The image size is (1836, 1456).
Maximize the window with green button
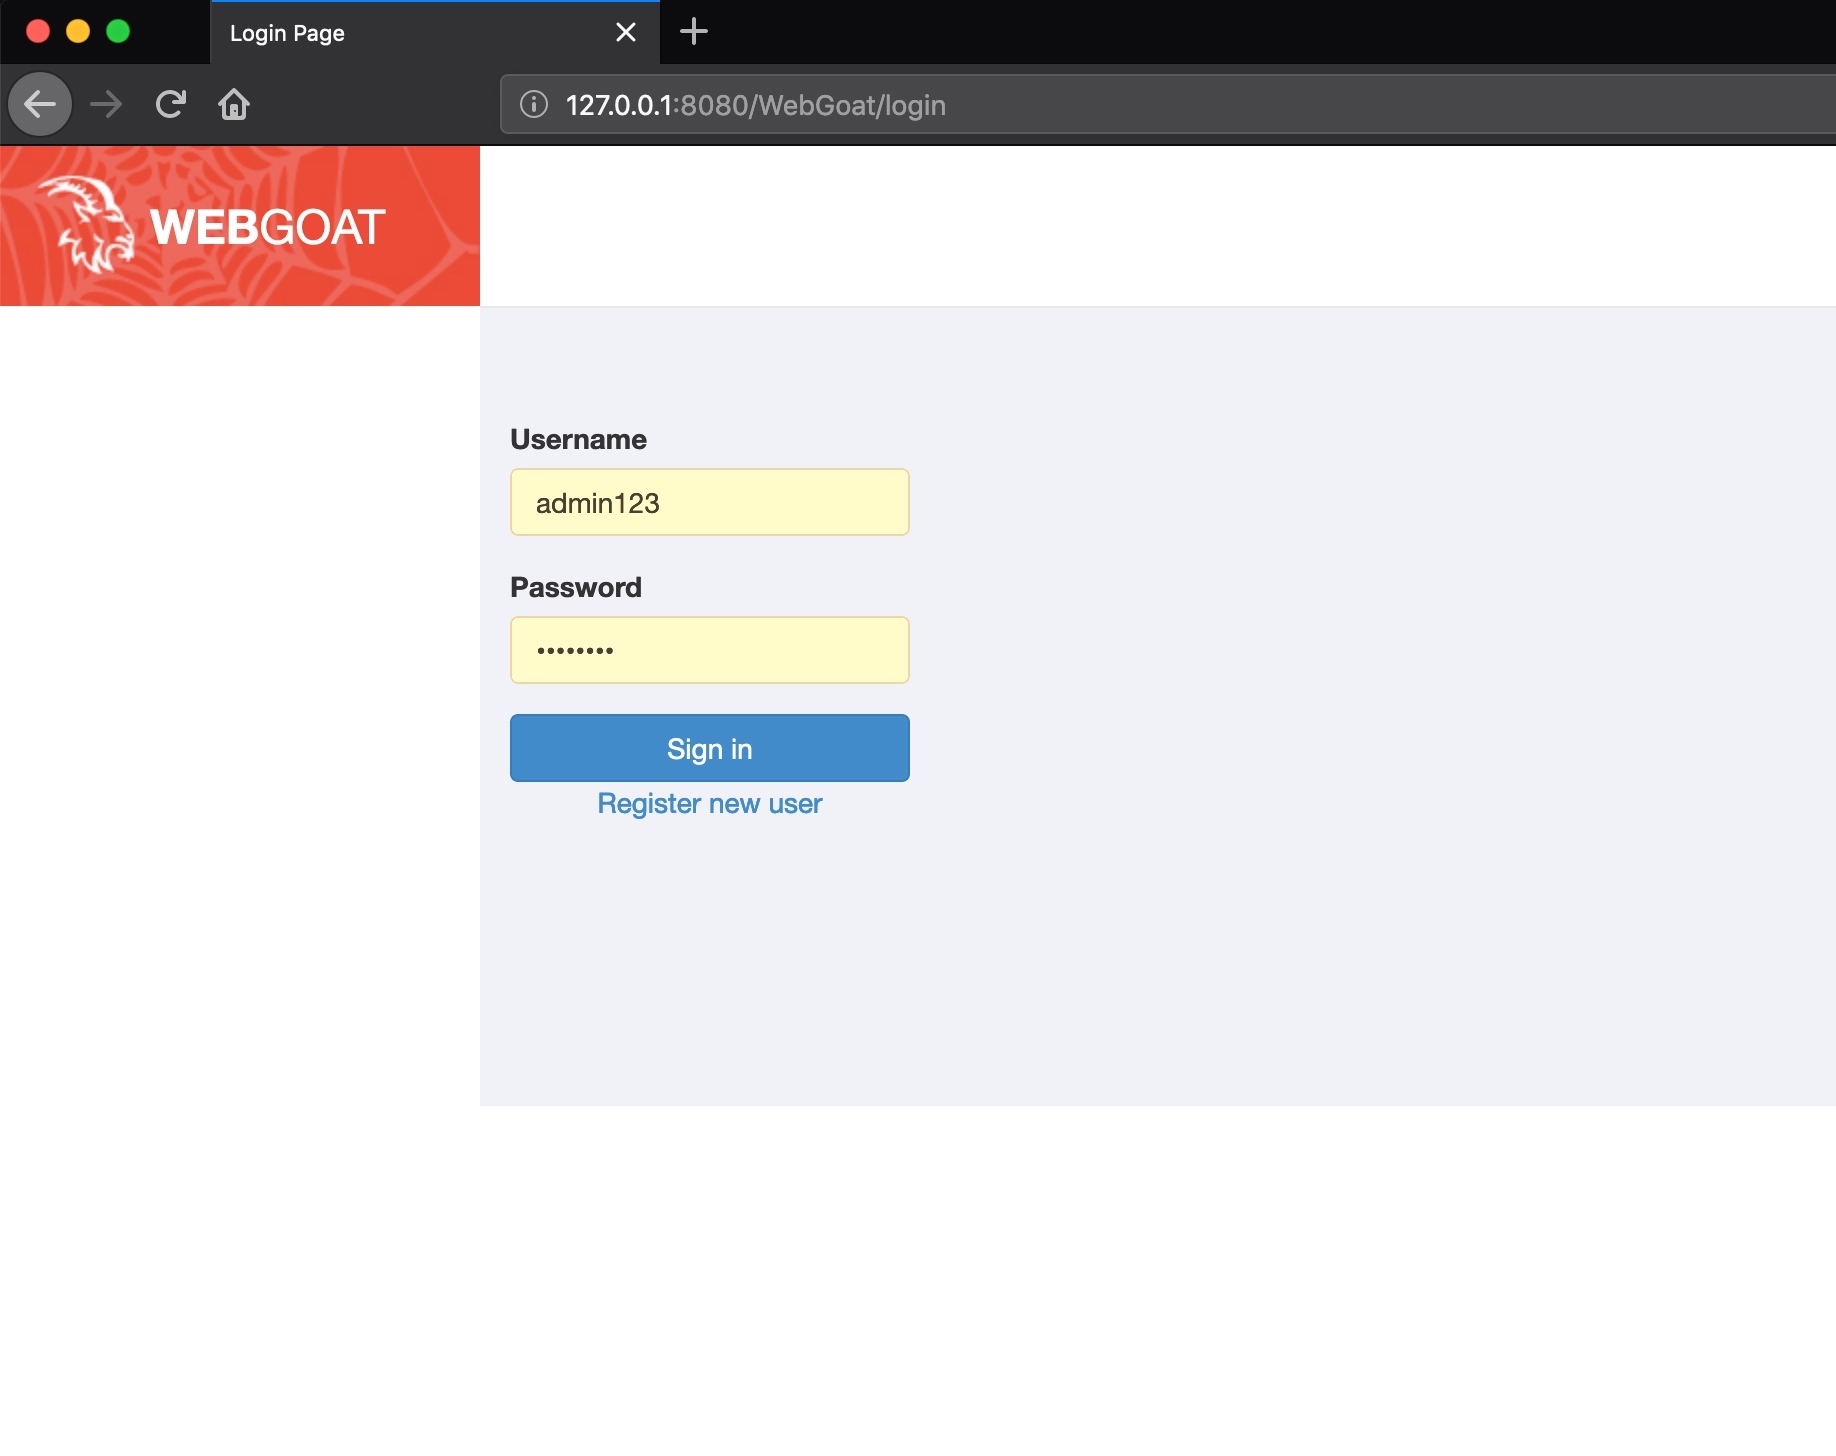pyautogui.click(x=118, y=32)
